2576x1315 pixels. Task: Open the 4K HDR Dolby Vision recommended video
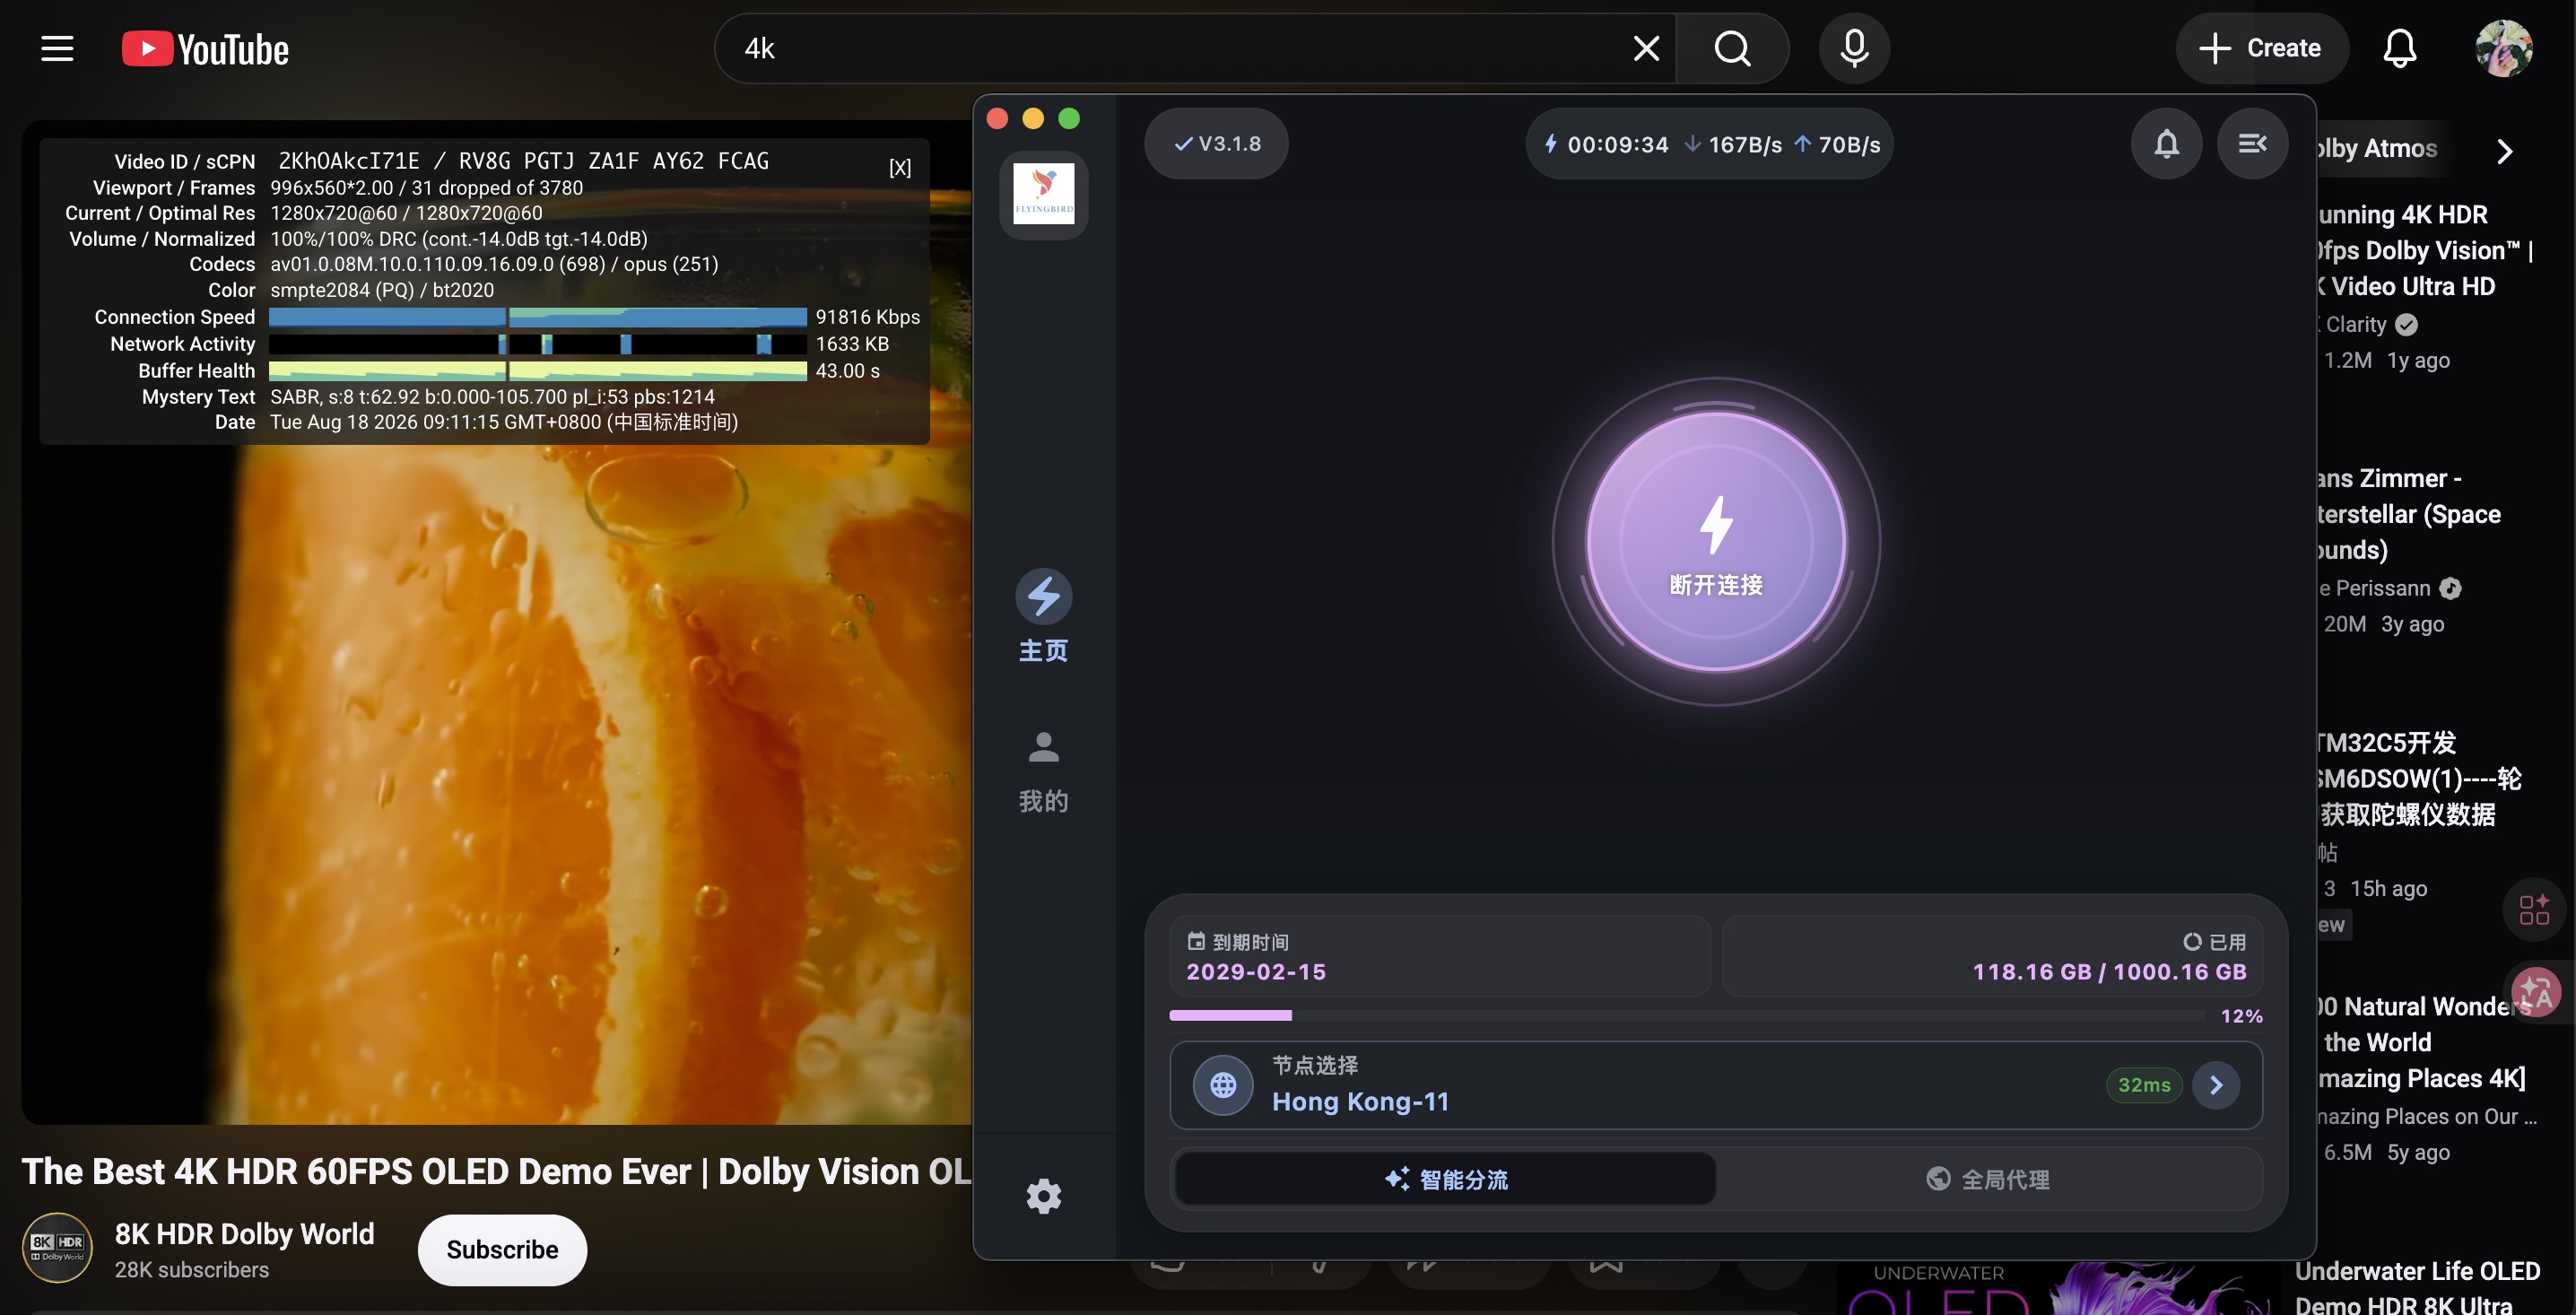(2426, 250)
